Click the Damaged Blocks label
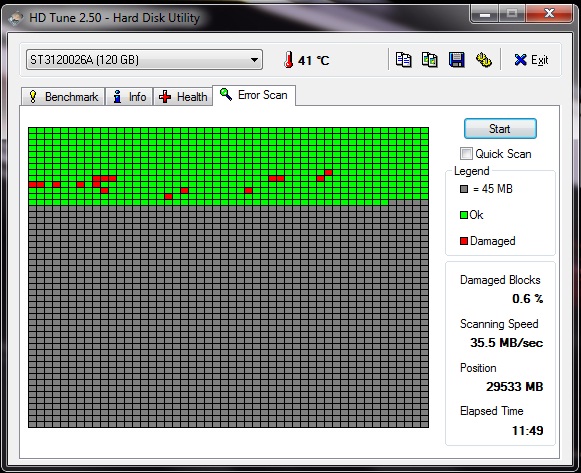This screenshot has width=581, height=473. (x=500, y=280)
